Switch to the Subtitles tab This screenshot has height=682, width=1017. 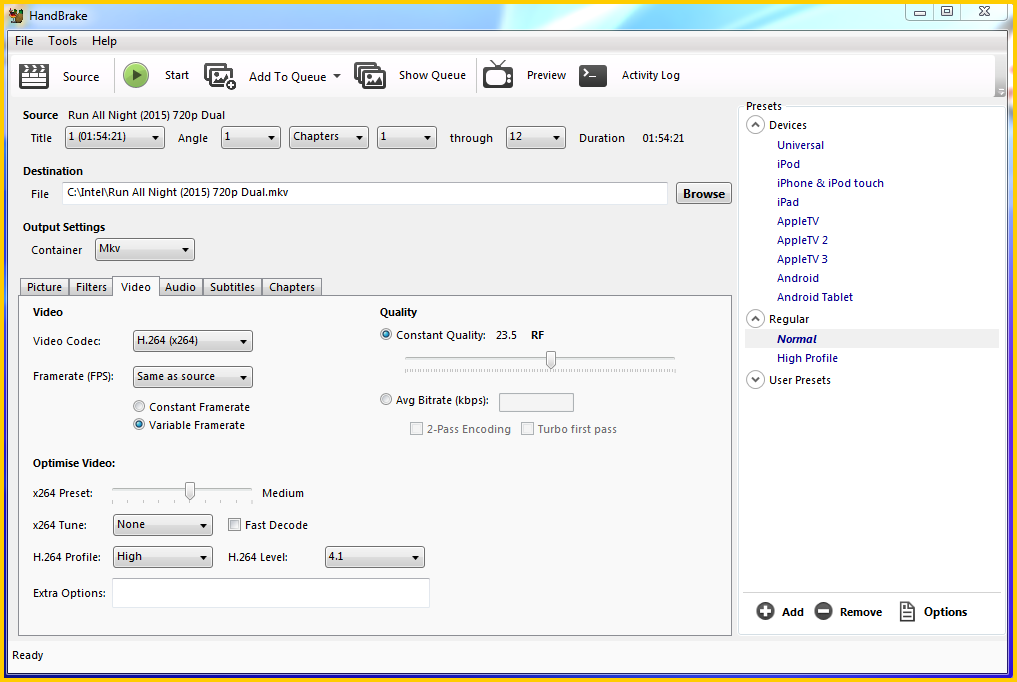pos(232,287)
